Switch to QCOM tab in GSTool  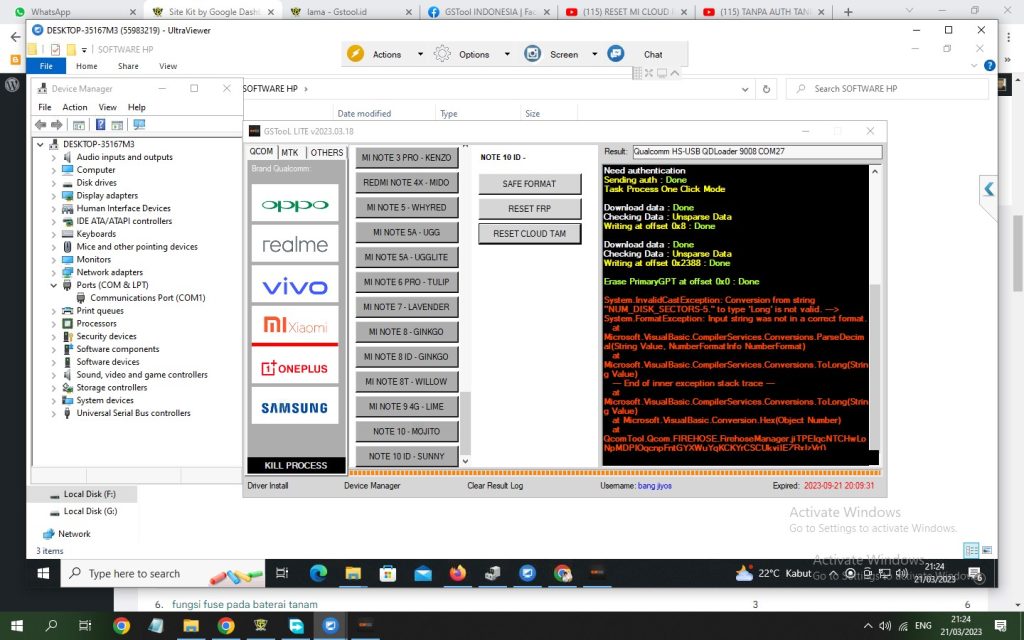pos(261,151)
